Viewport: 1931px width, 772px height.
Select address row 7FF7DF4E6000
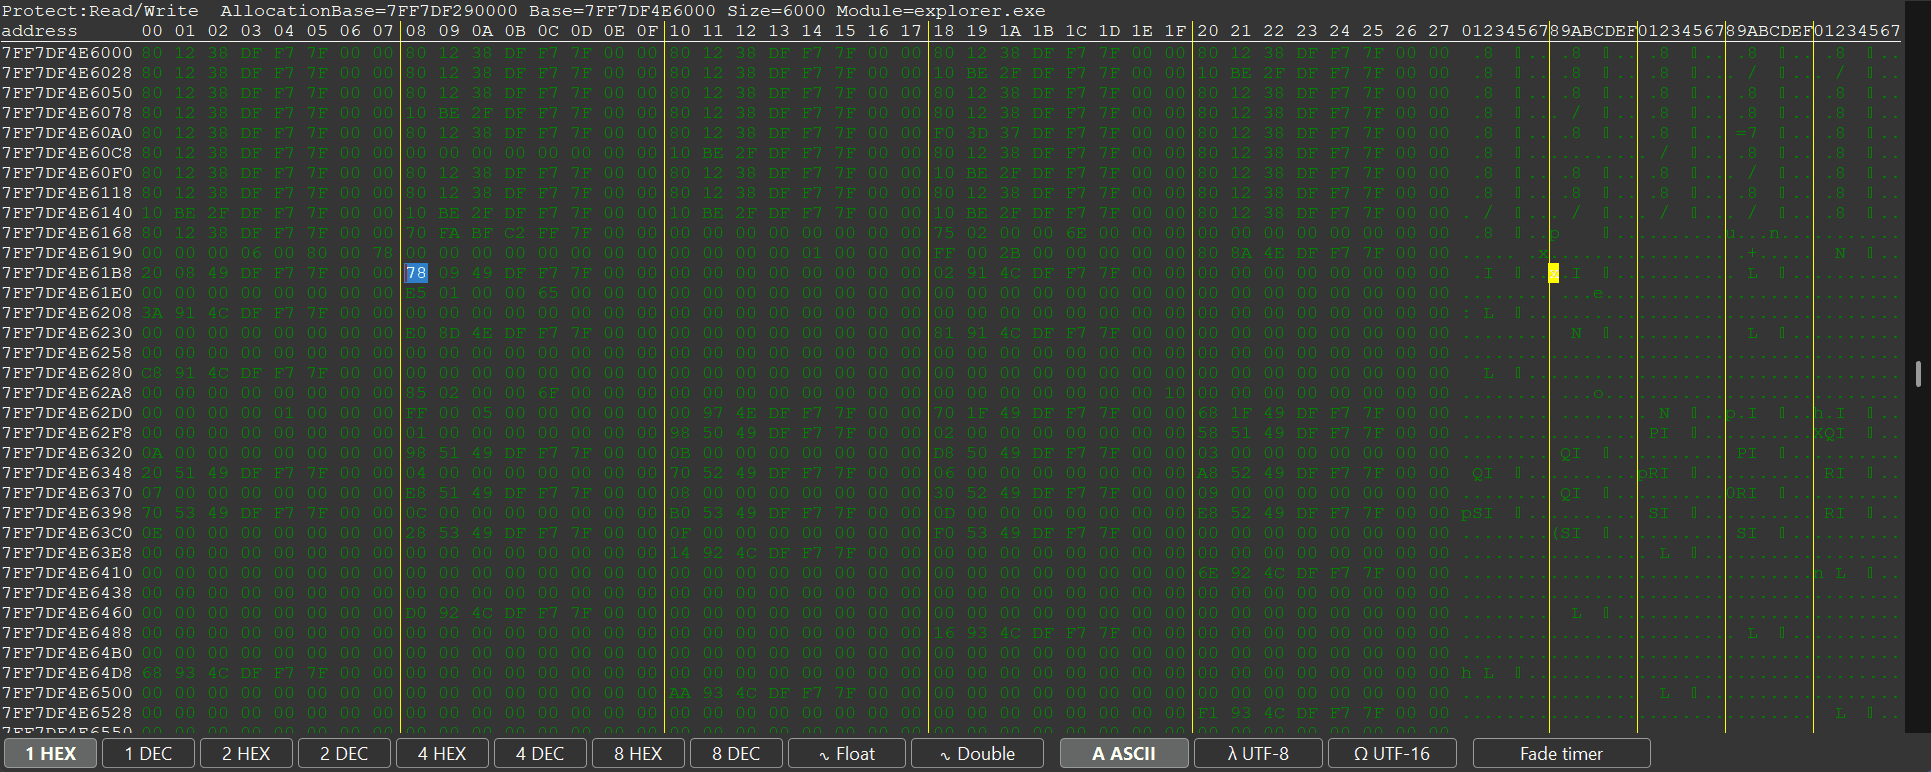point(67,52)
